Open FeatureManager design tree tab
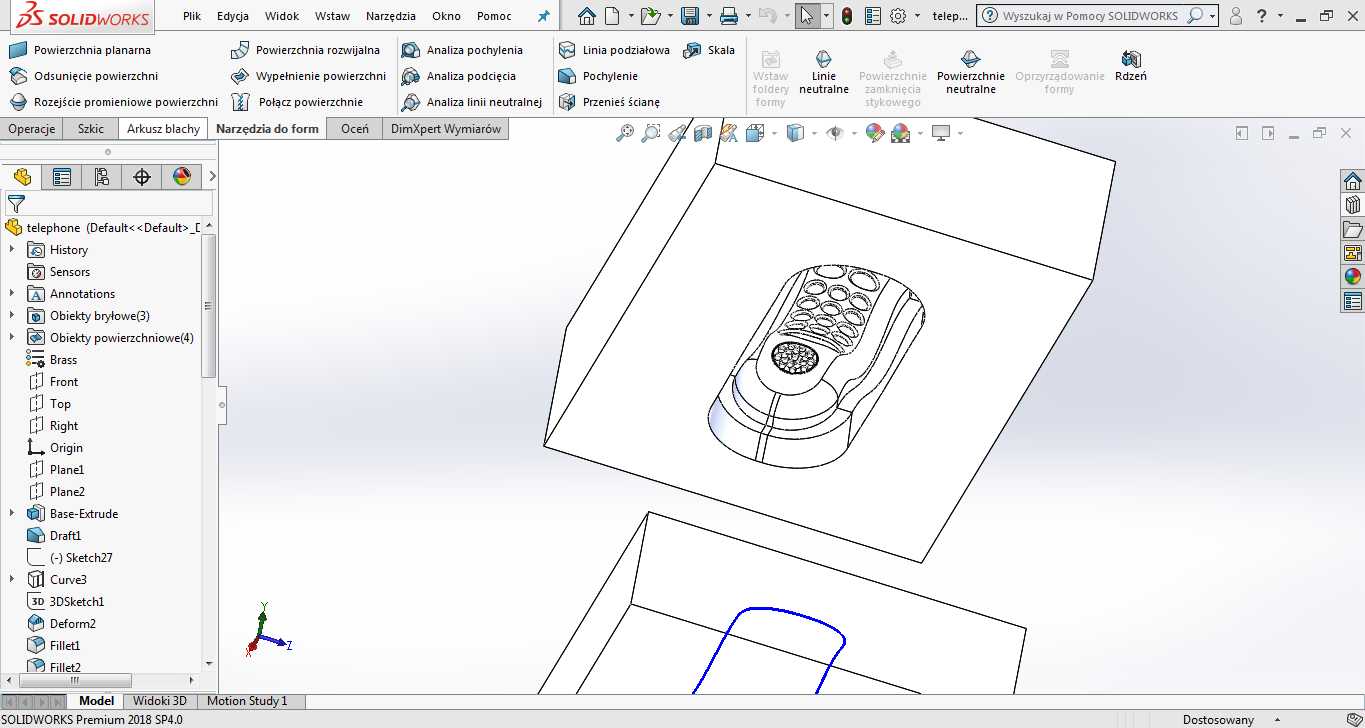The height and width of the screenshot is (728, 1365). [22, 177]
